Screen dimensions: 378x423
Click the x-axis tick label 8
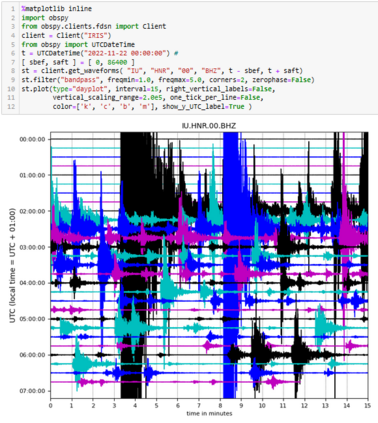(220, 406)
